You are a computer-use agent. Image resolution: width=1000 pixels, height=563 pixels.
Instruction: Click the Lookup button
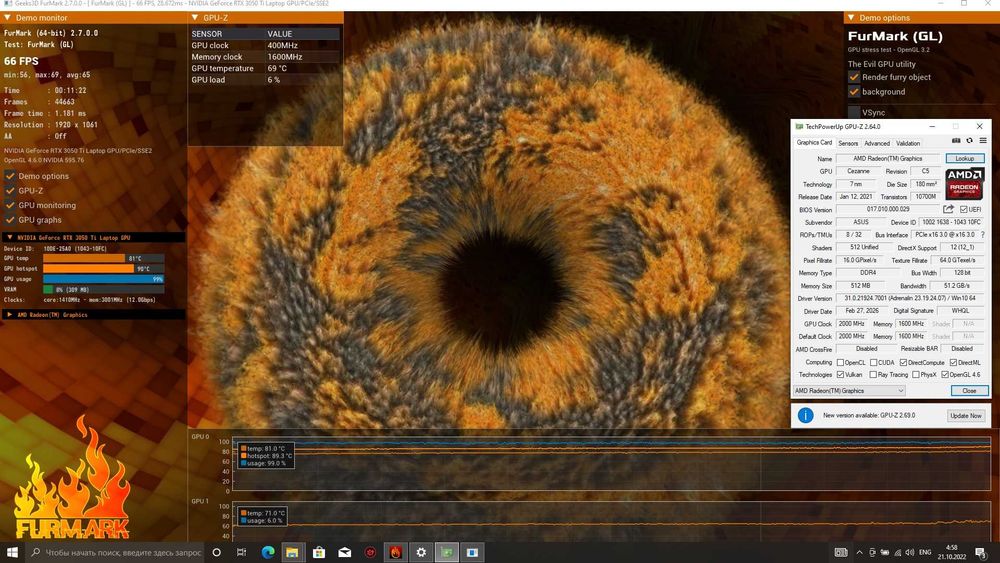pos(965,158)
